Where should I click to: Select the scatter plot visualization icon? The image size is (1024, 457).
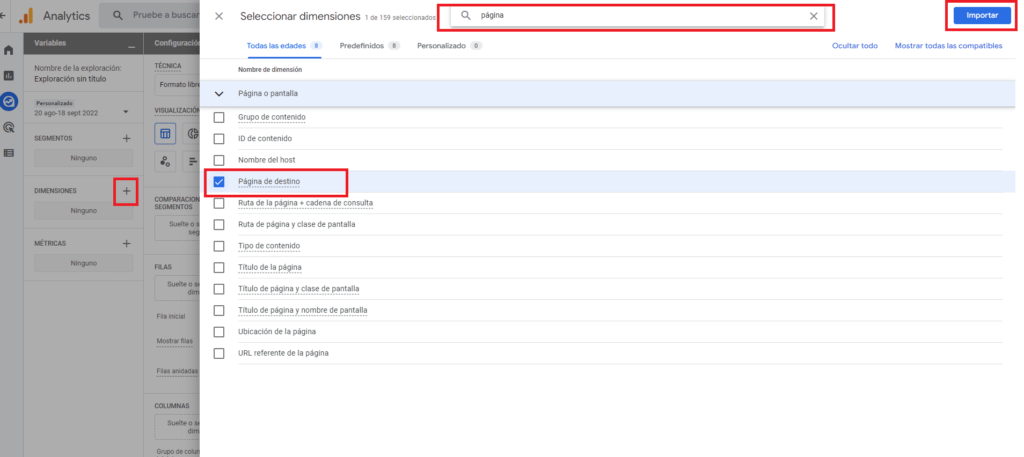coord(165,161)
